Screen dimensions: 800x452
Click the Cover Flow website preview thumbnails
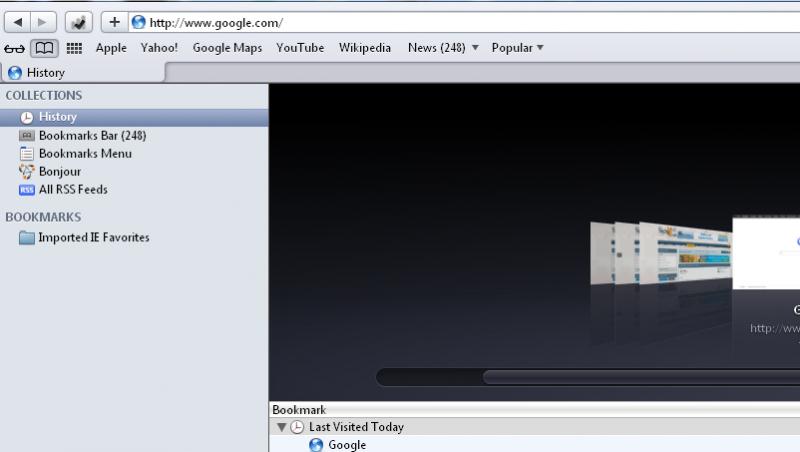[661, 253]
